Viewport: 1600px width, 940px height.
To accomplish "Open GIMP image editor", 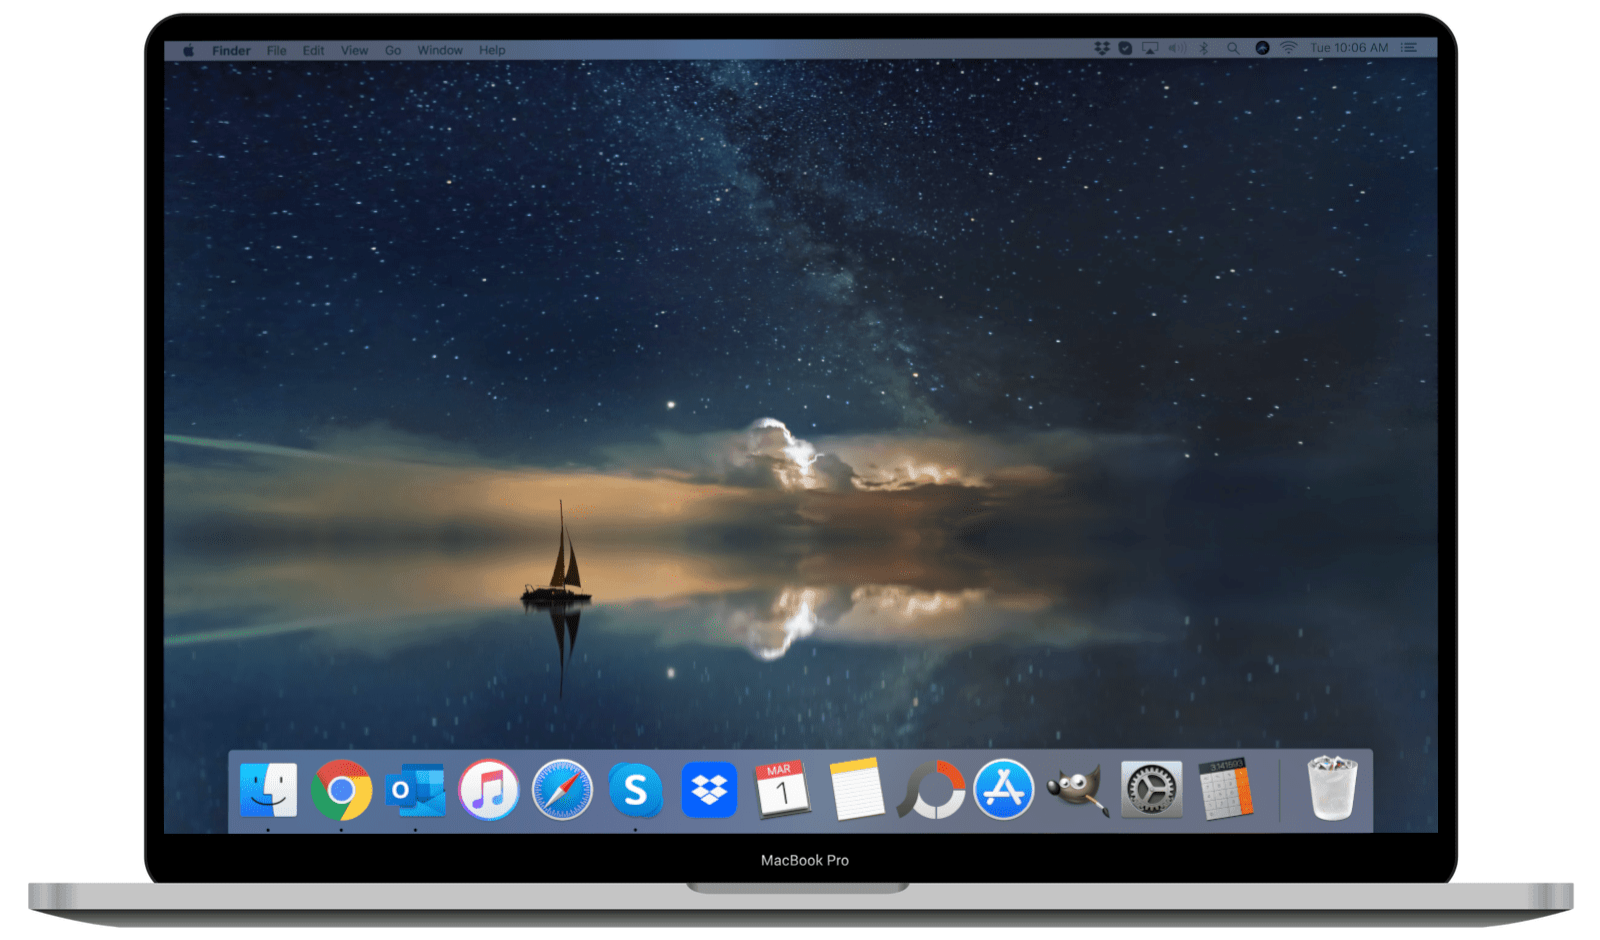I will pyautogui.click(x=1078, y=790).
